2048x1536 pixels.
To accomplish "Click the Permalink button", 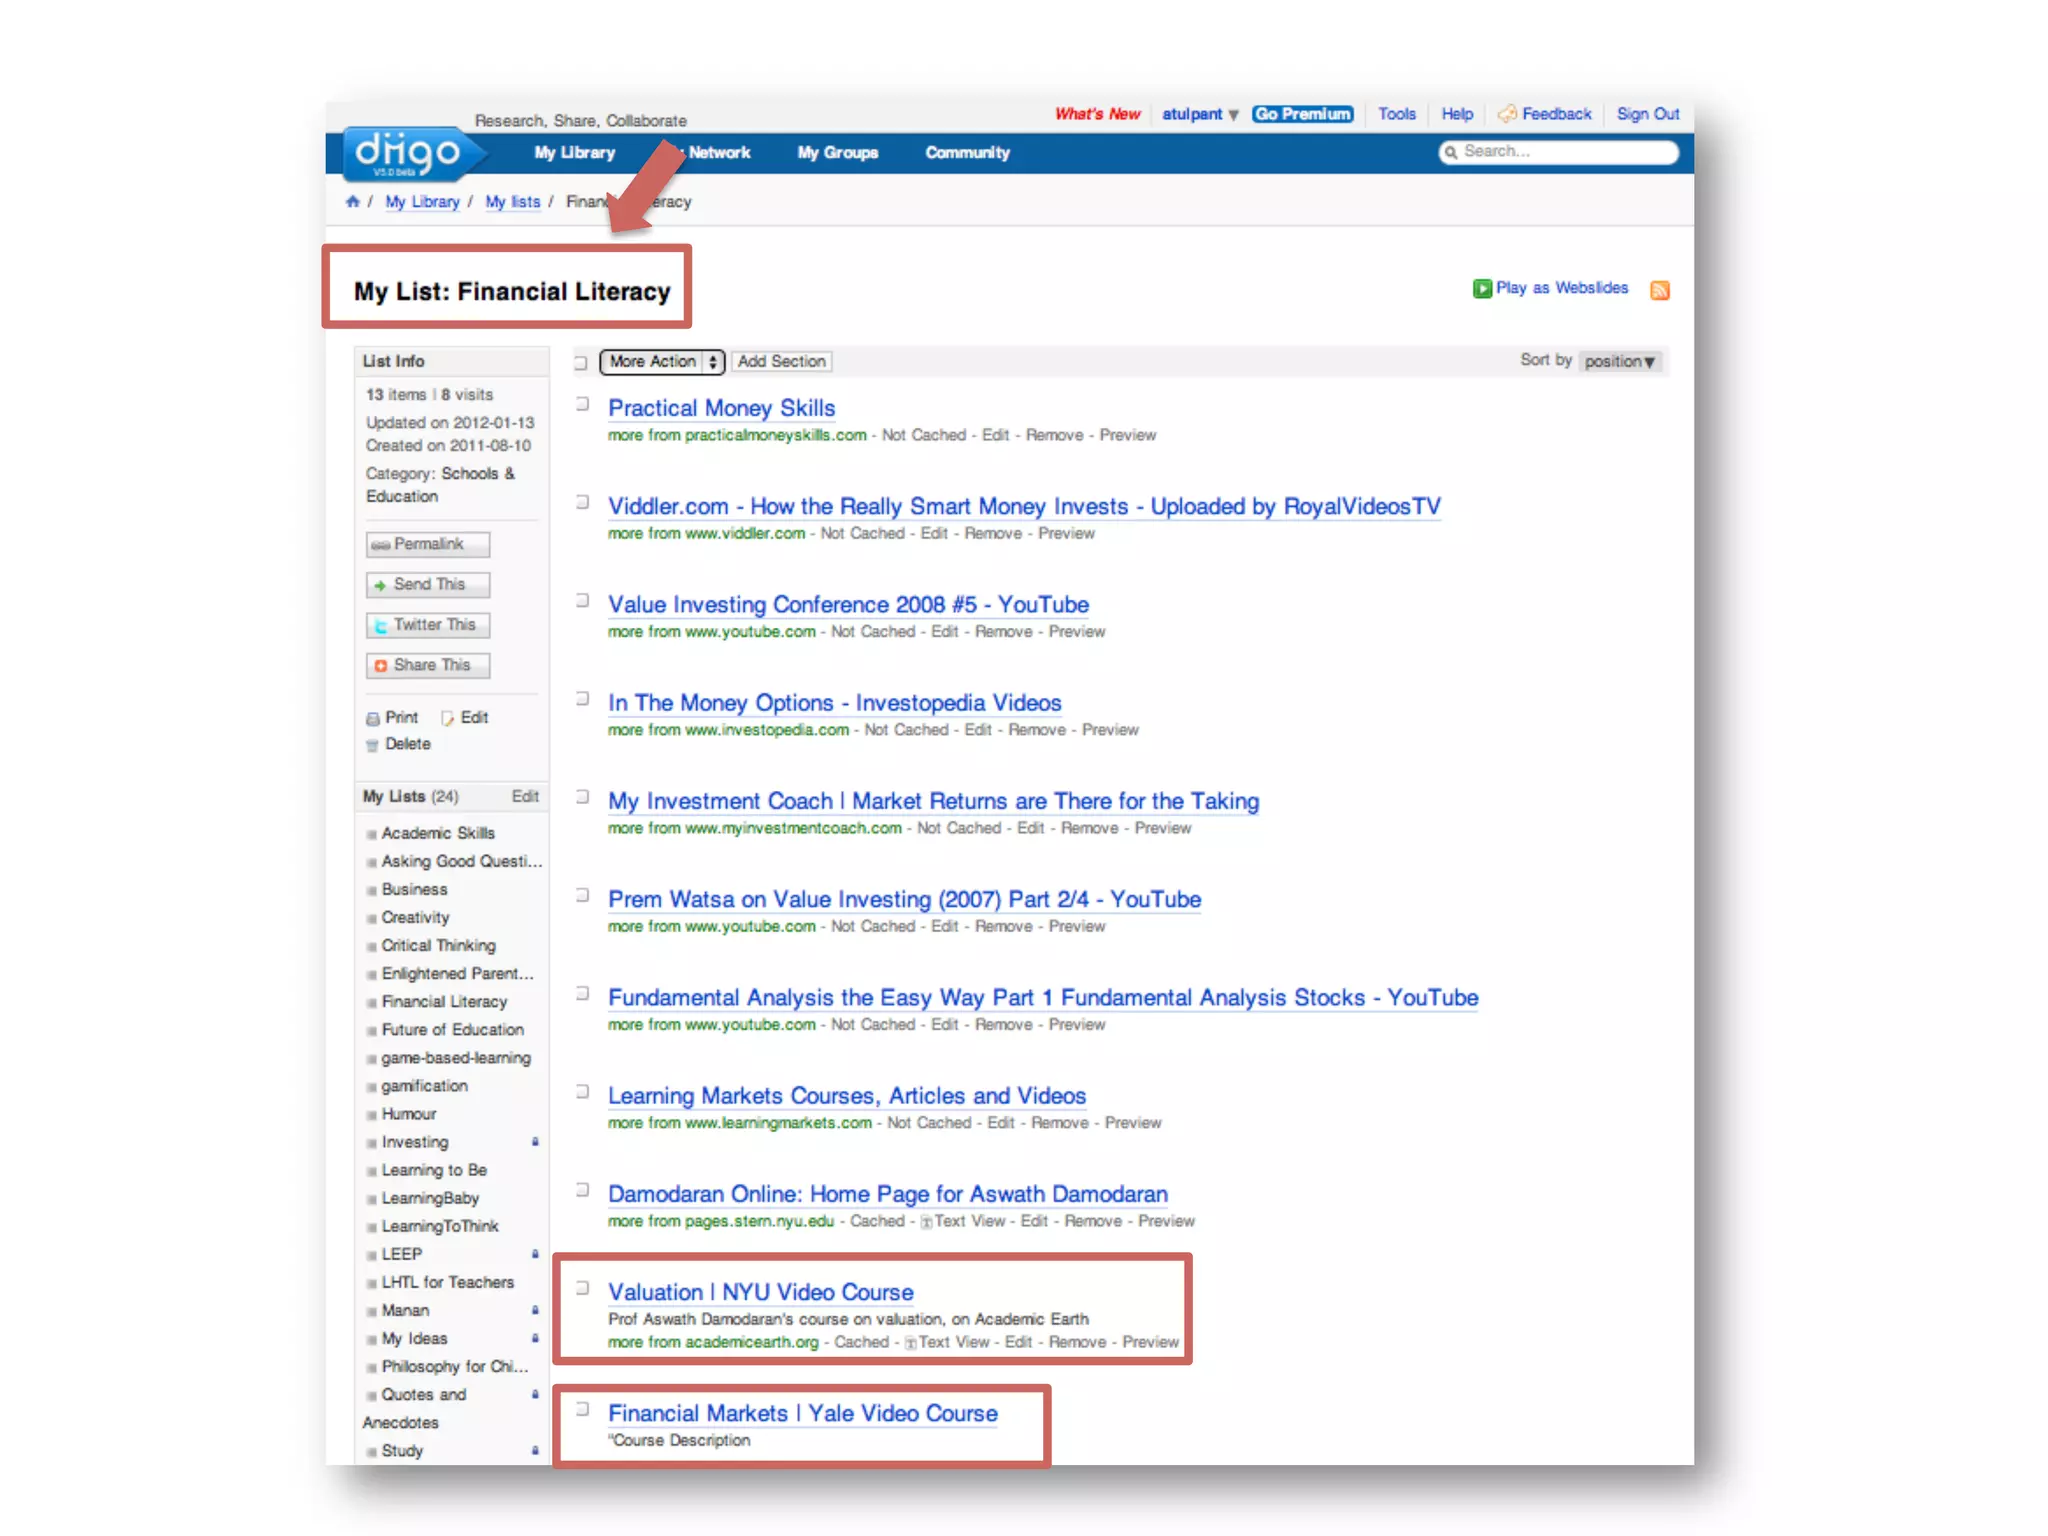I will 428,544.
